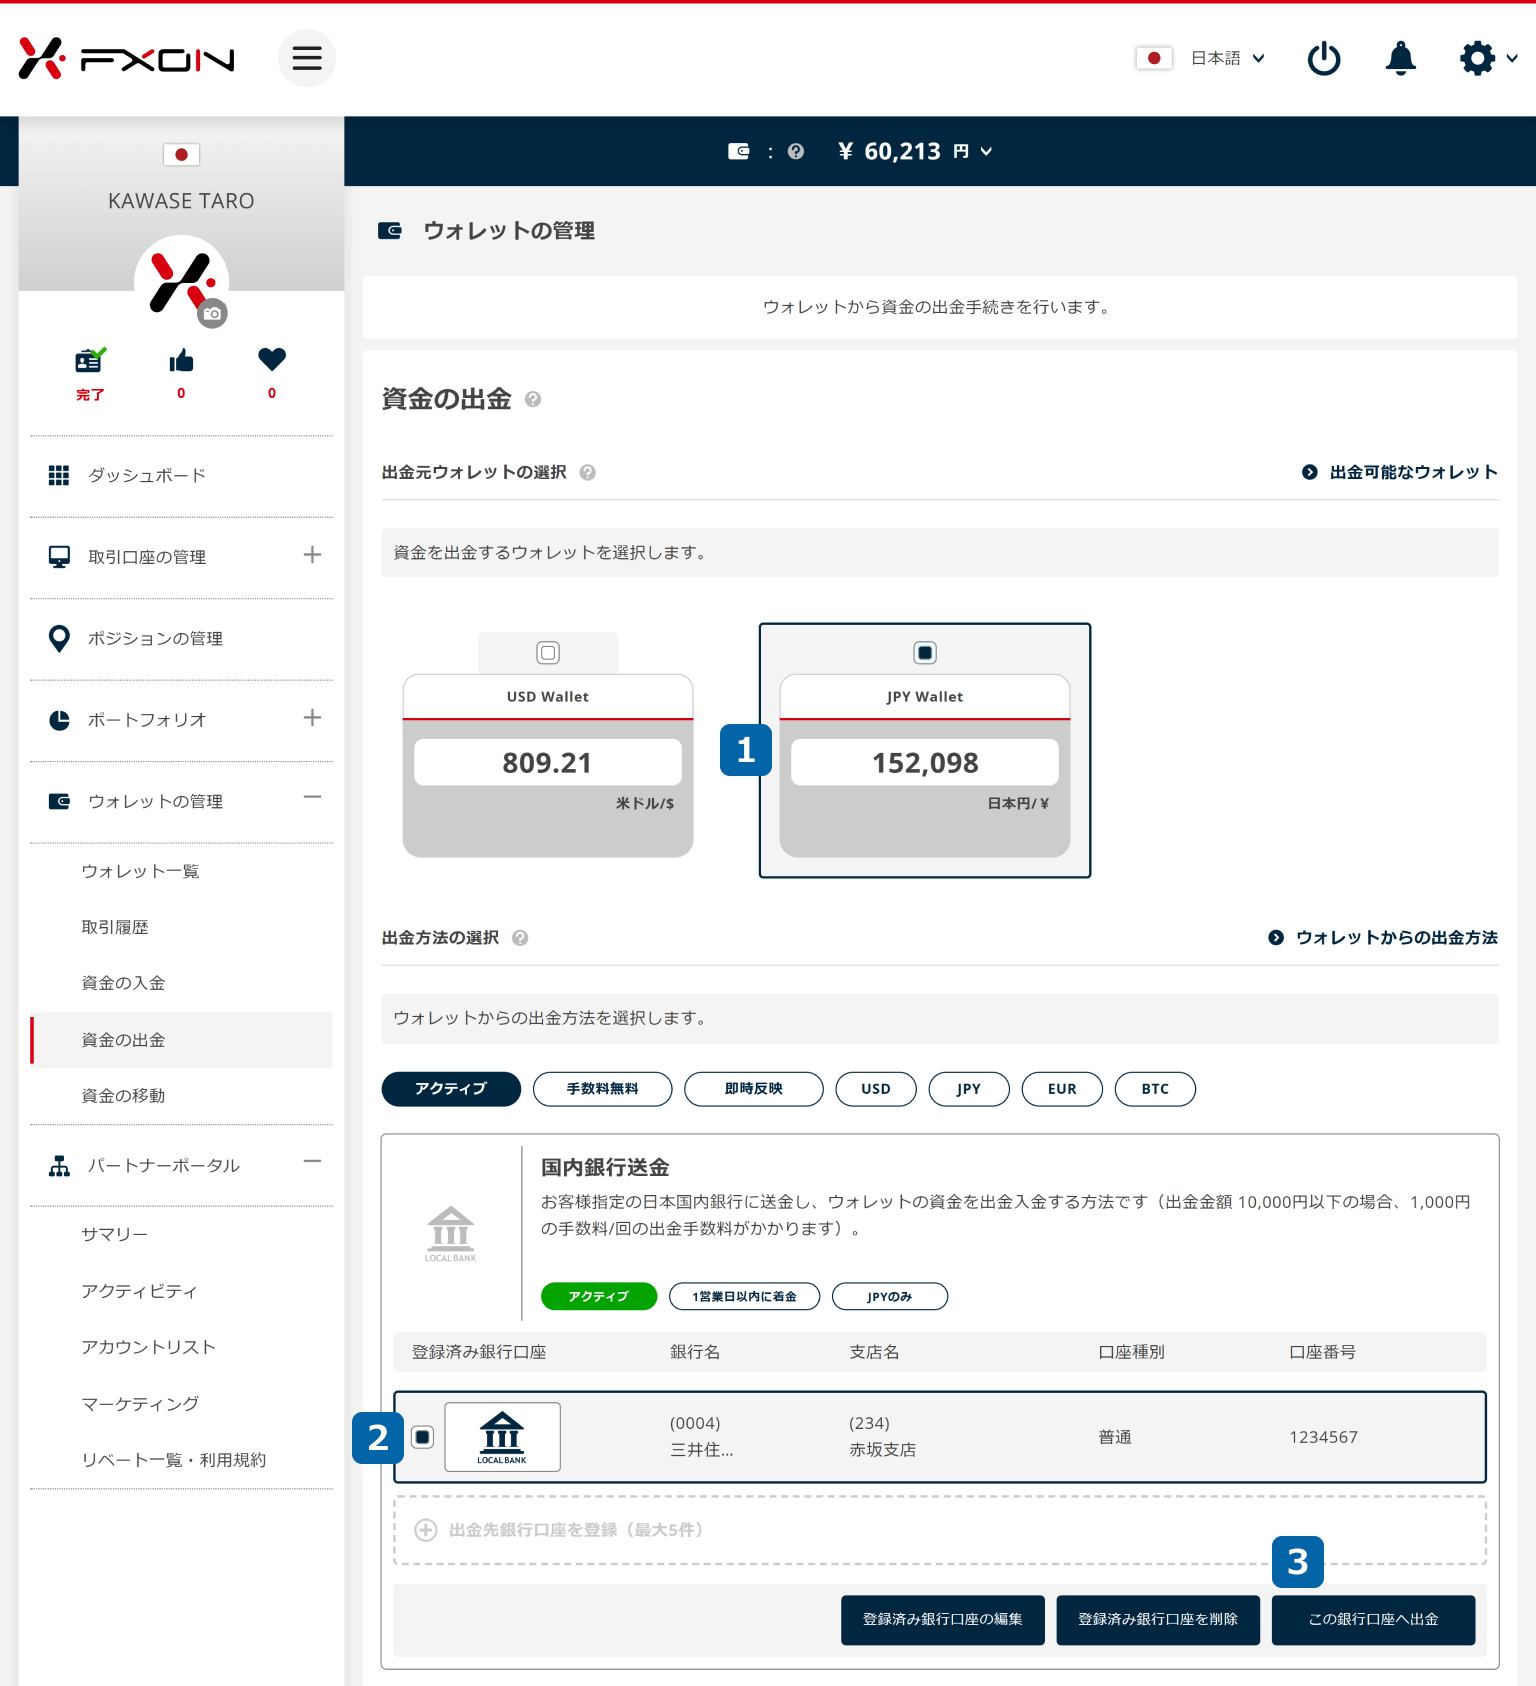
Task: Click the JPYのみ tag
Action: tap(890, 1296)
